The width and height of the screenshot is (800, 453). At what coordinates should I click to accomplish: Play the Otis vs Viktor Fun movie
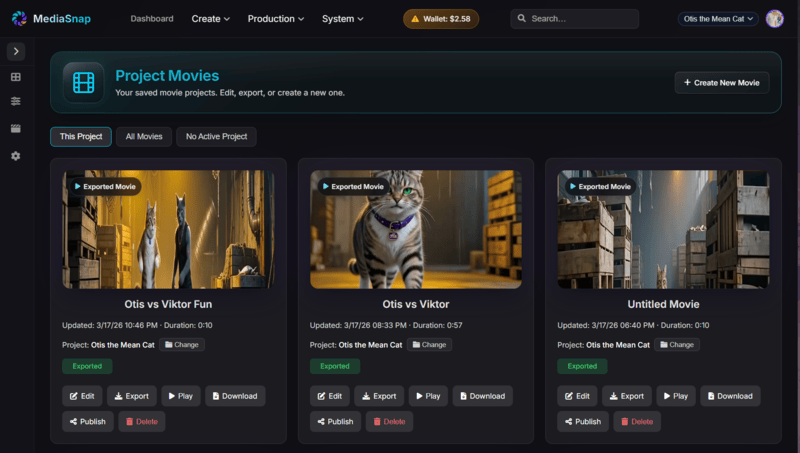point(179,396)
